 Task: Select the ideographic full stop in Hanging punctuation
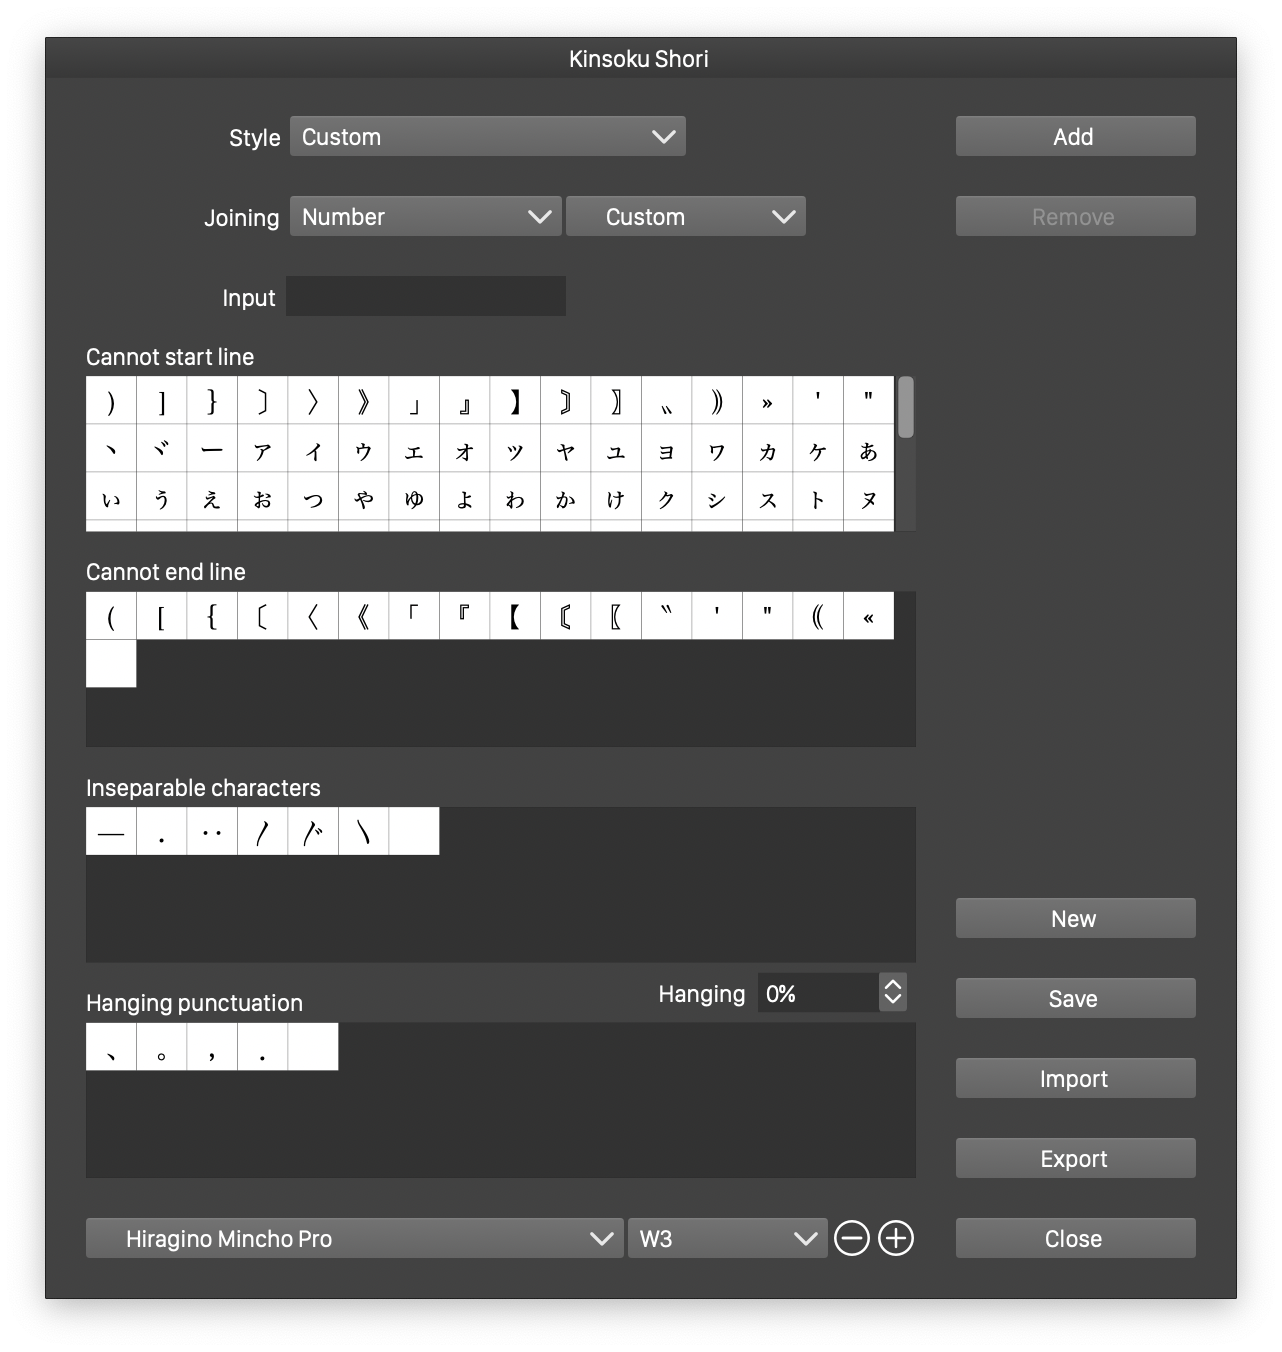[x=162, y=1047]
